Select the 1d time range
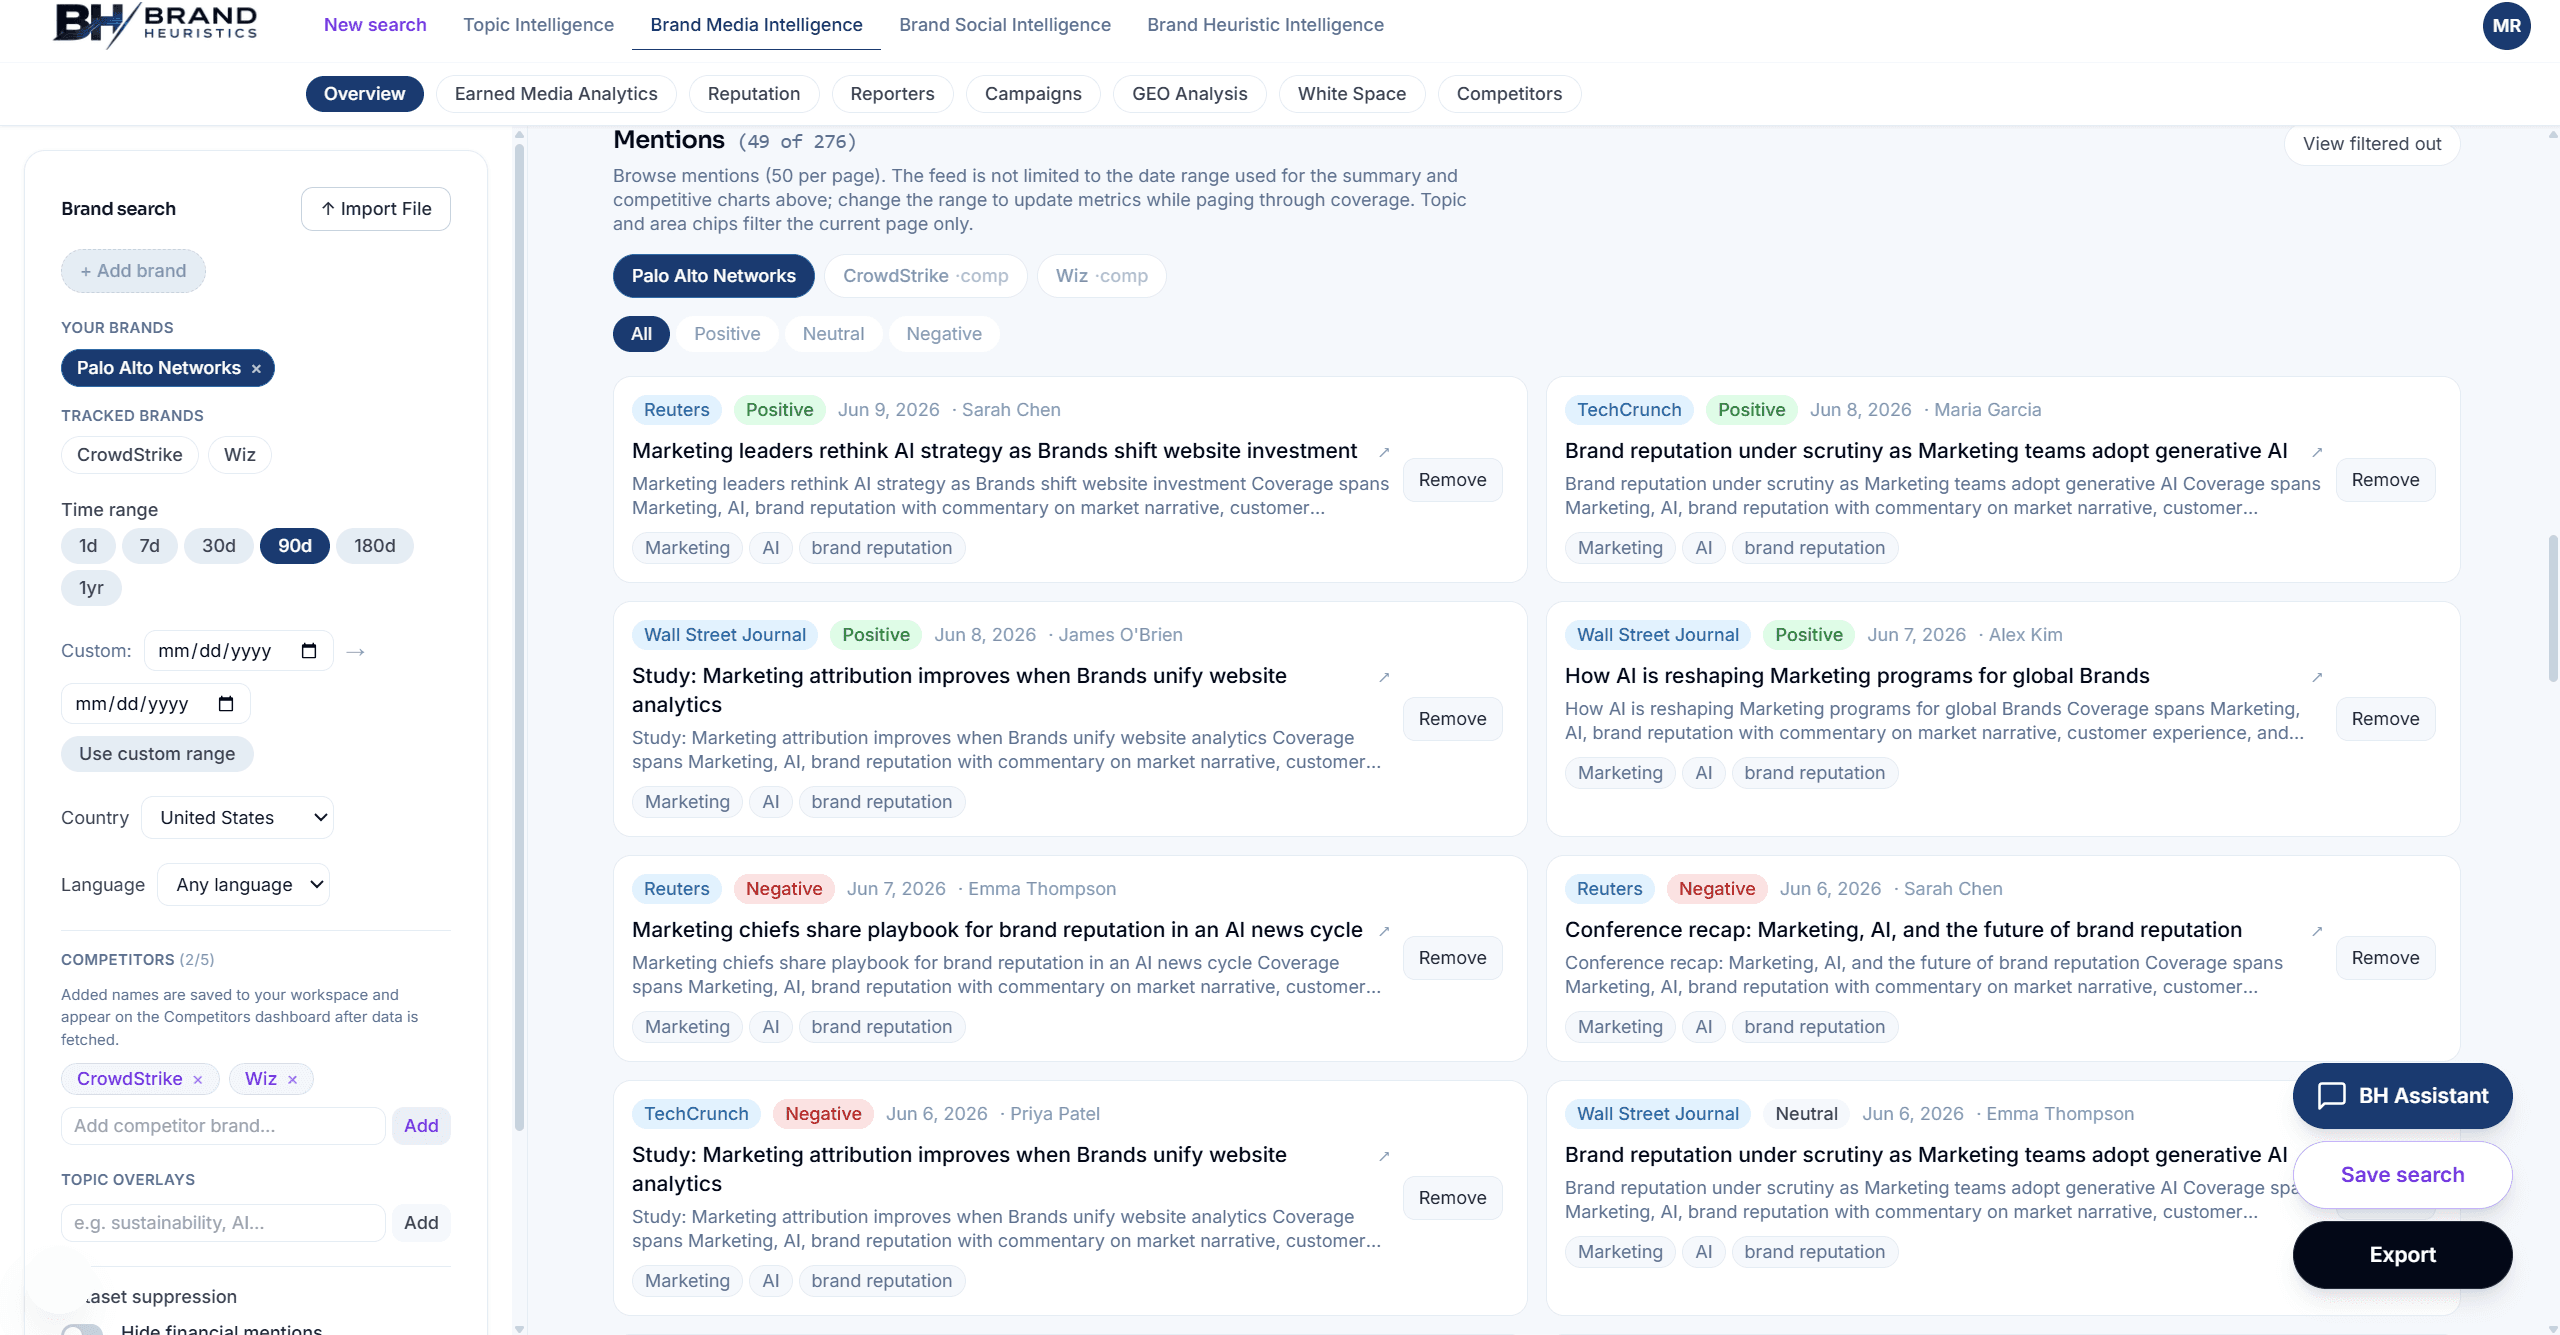2560x1335 pixels. pyautogui.click(x=88, y=546)
